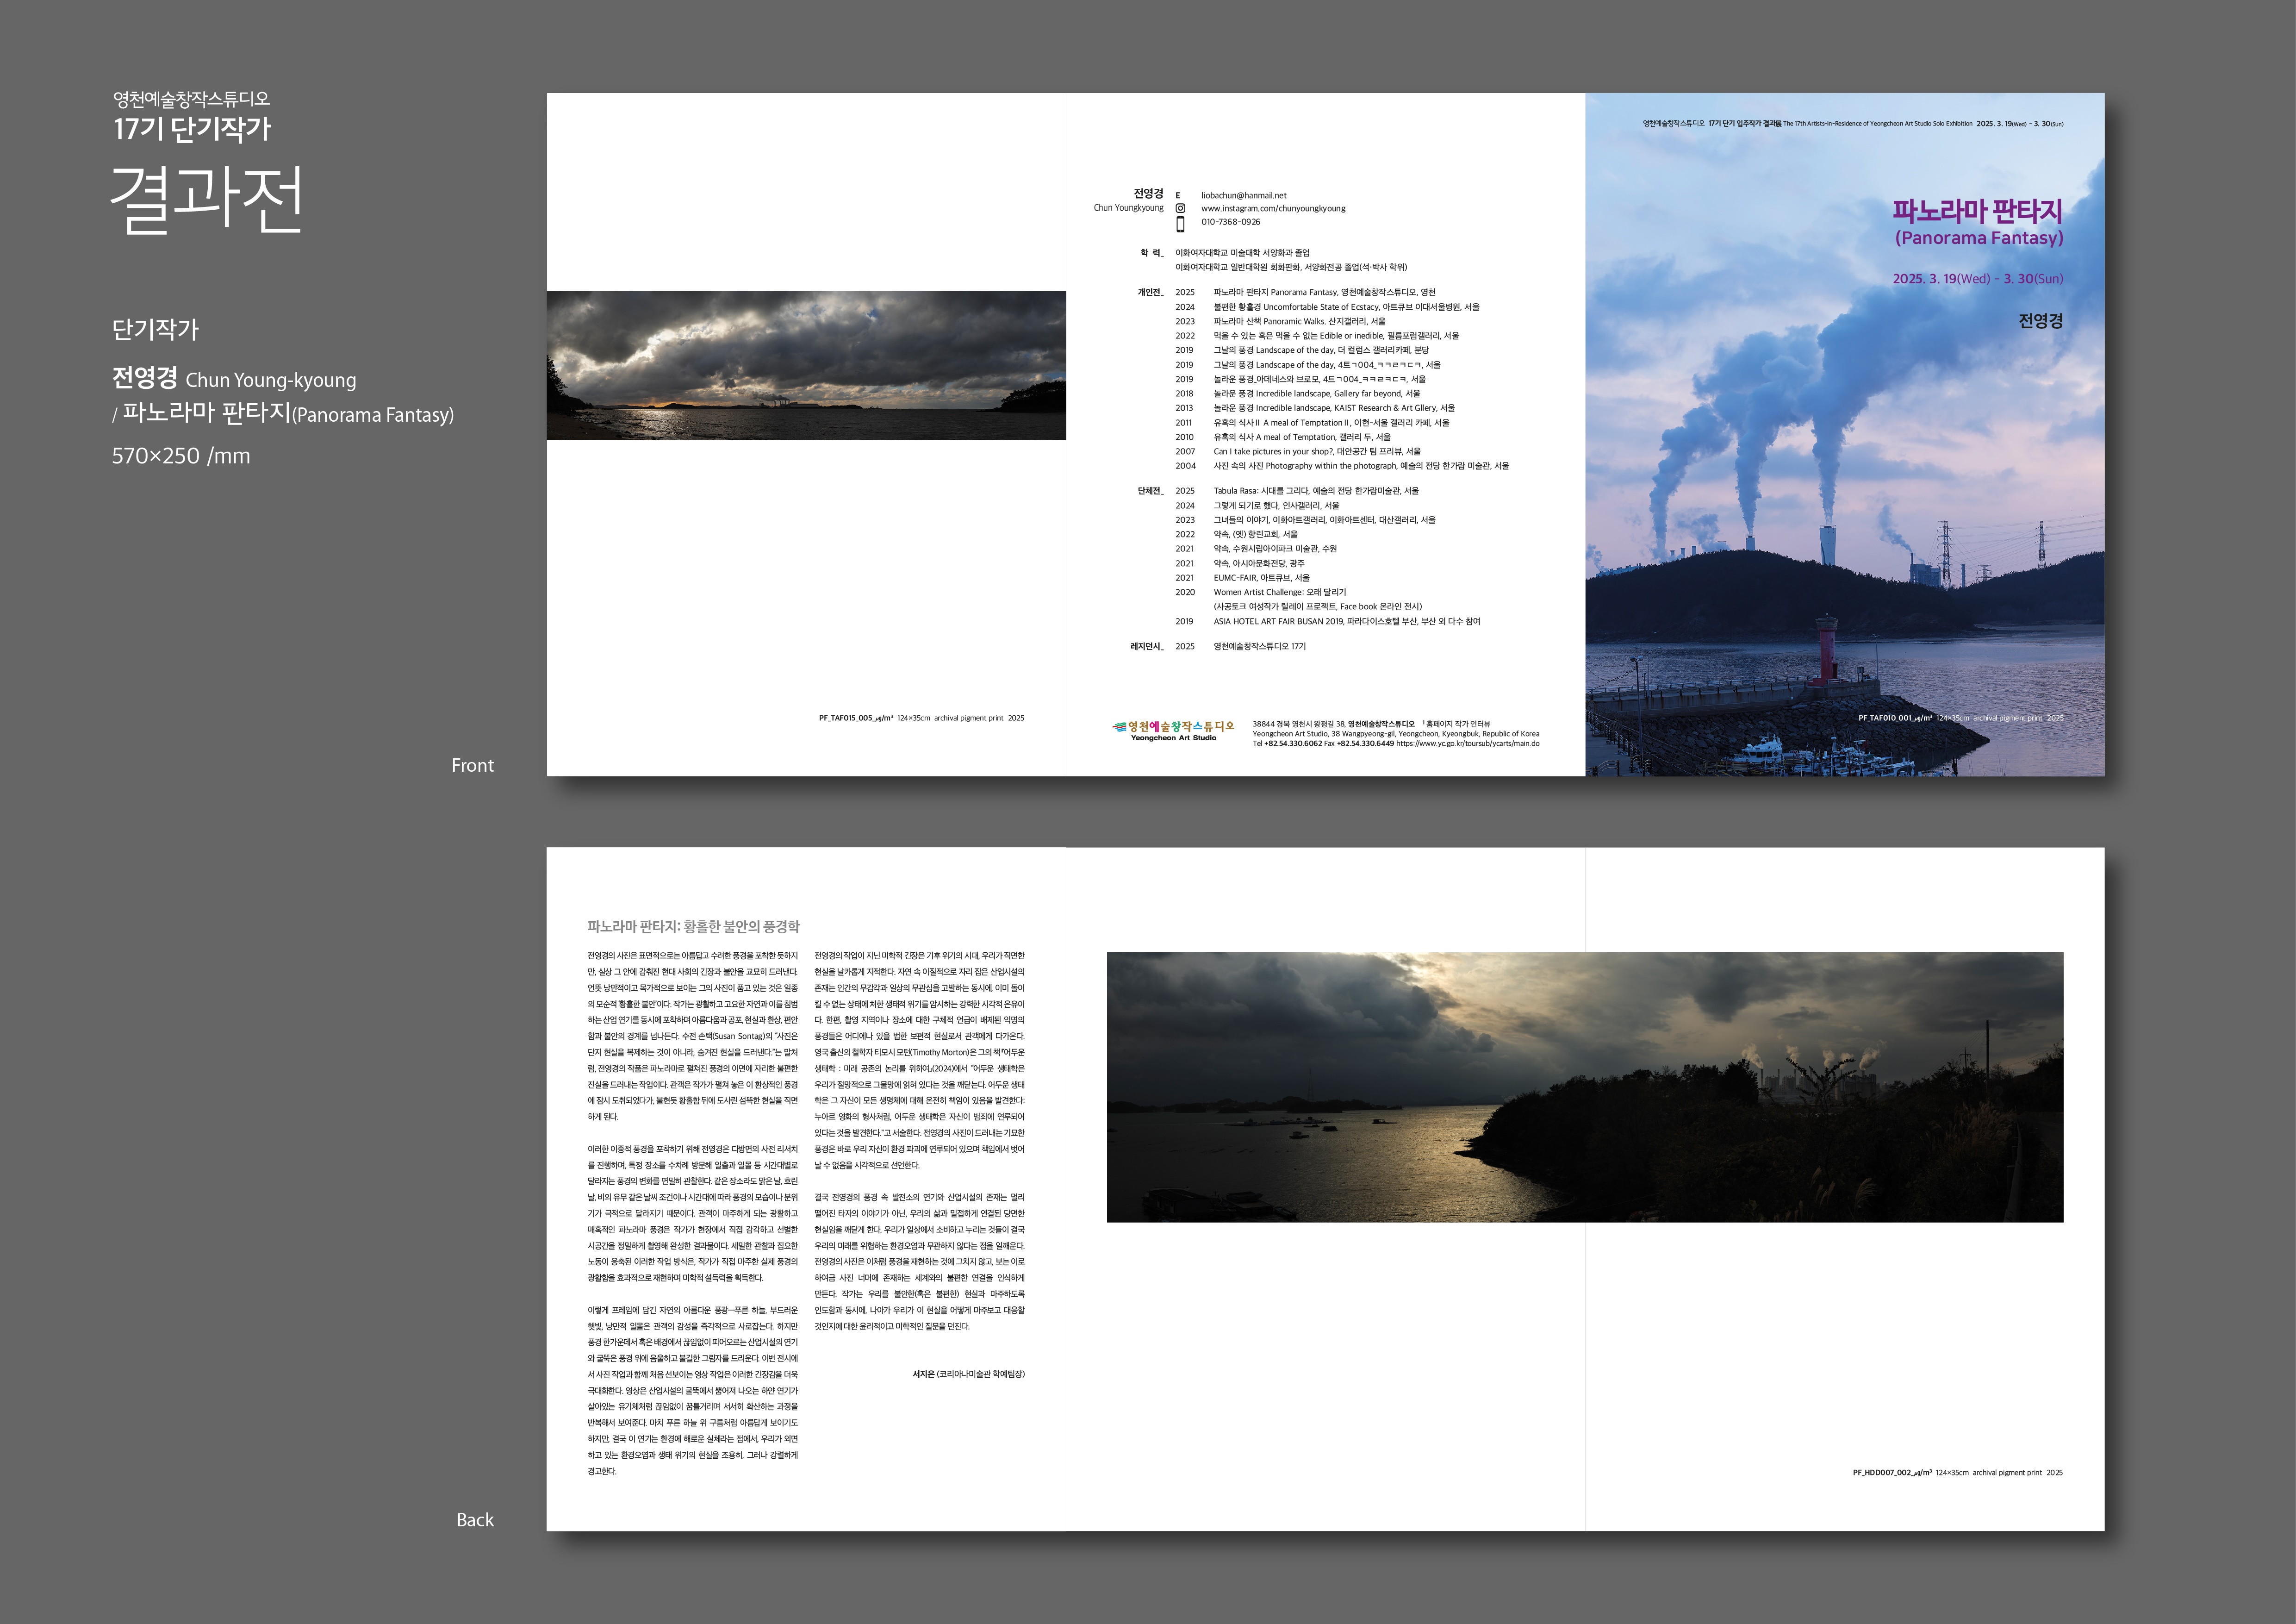Select the stormy cloud panorama photo on front
This screenshot has width=2296, height=1624.
tap(806, 365)
